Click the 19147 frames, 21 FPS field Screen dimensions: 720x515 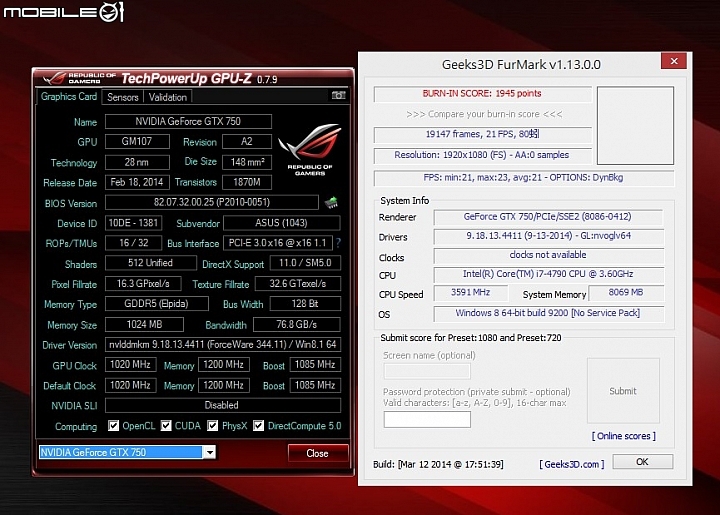click(483, 134)
